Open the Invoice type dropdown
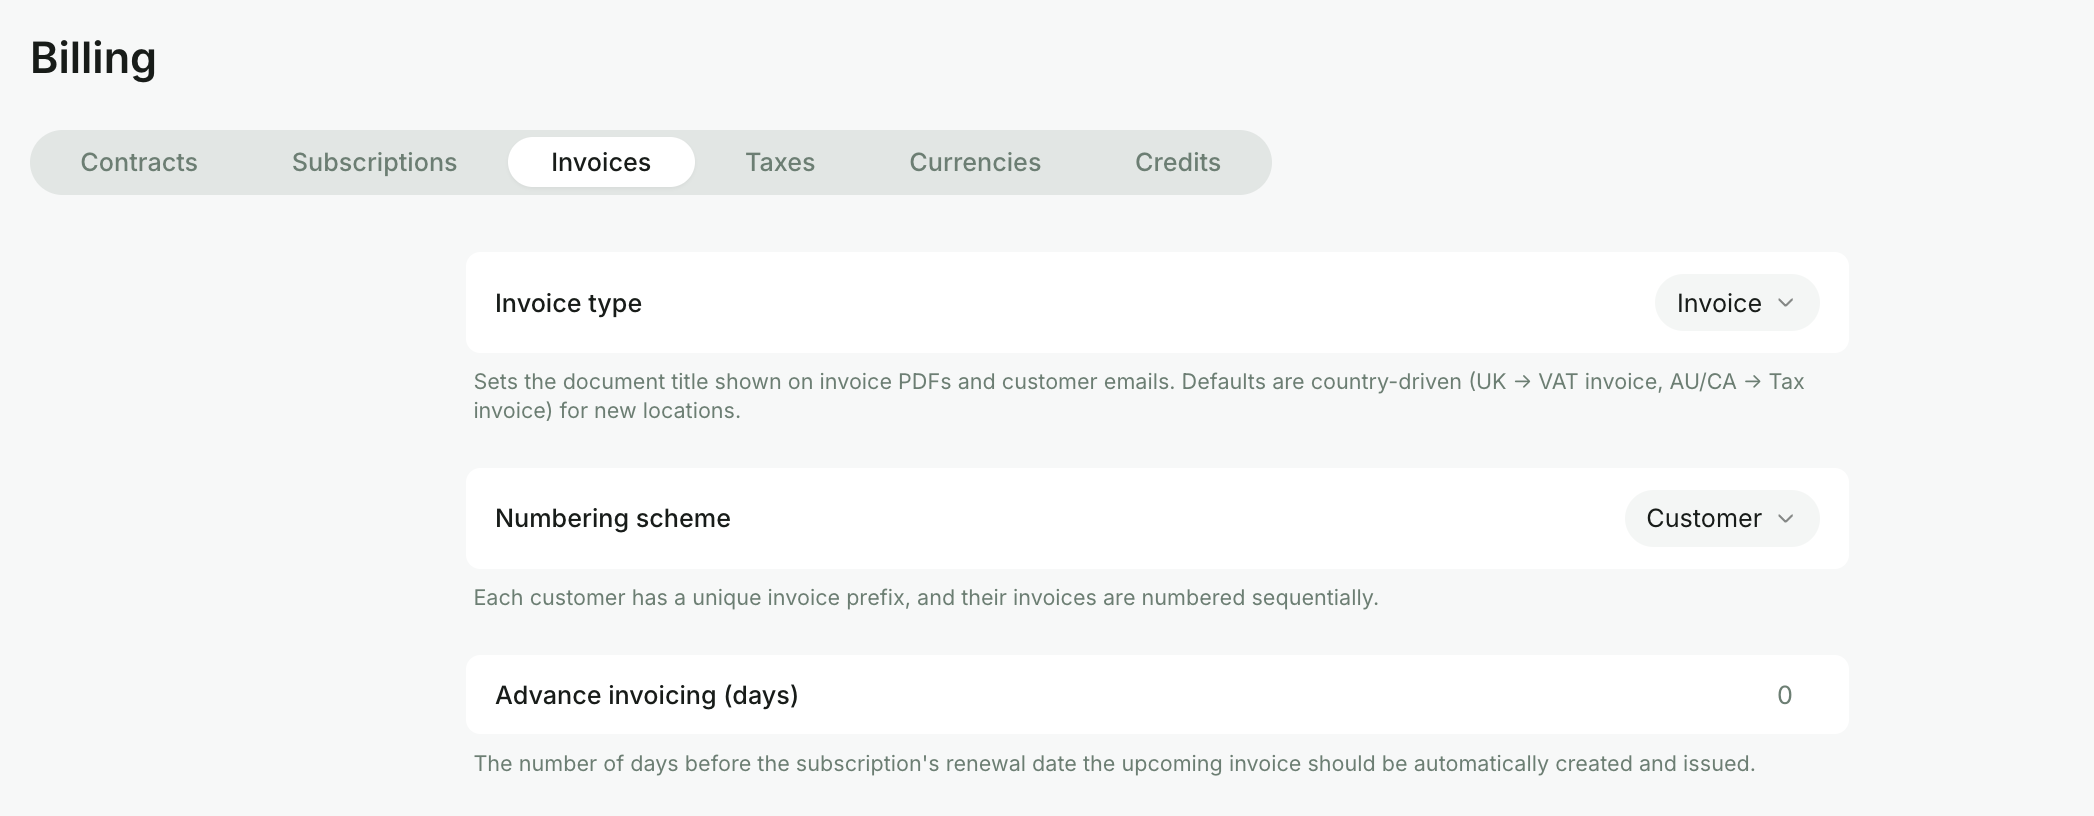Screen dimensions: 2094x816 click(1737, 303)
